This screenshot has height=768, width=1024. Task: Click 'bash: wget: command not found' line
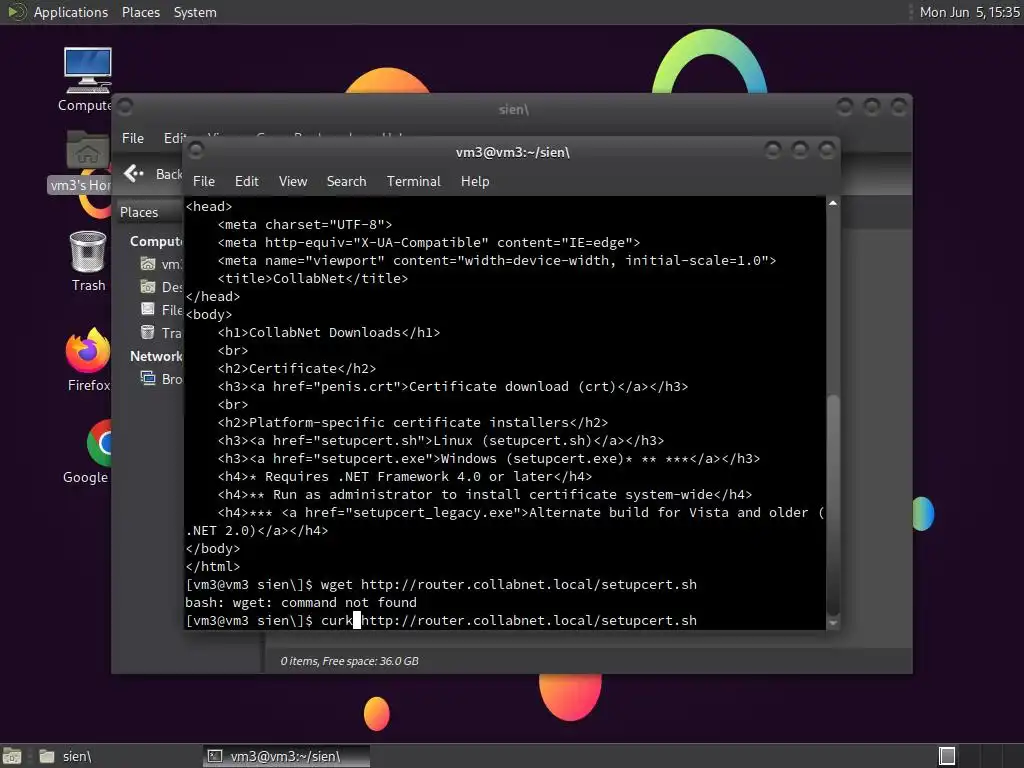tap(300, 602)
